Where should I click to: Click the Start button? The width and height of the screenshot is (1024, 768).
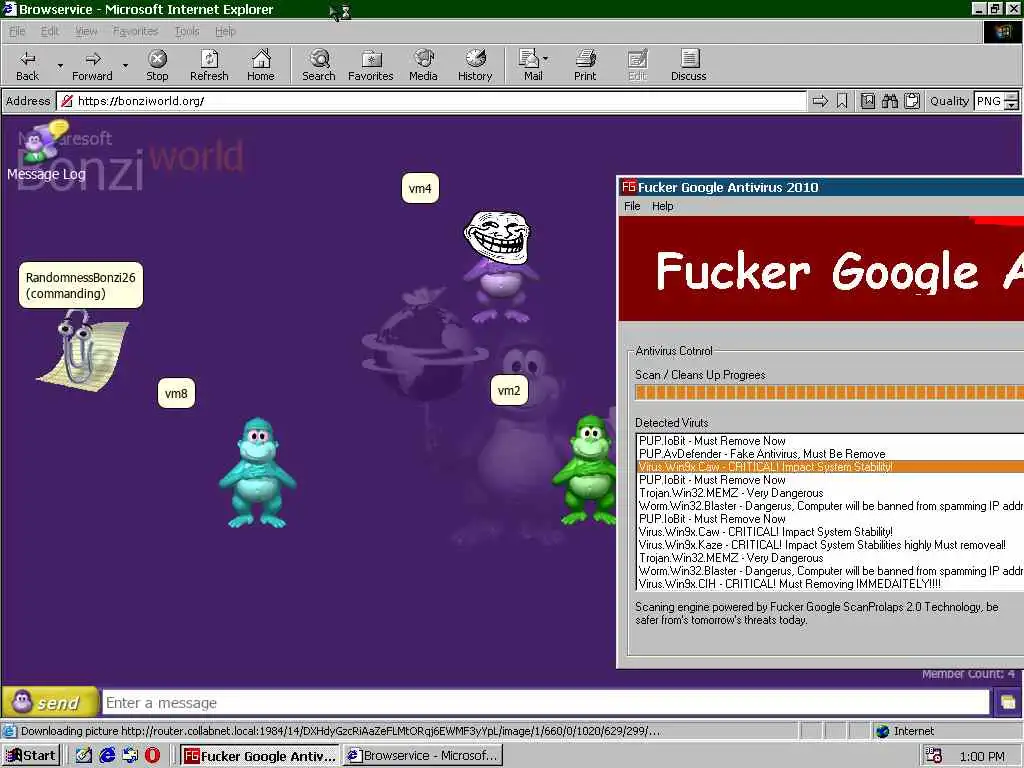31,756
